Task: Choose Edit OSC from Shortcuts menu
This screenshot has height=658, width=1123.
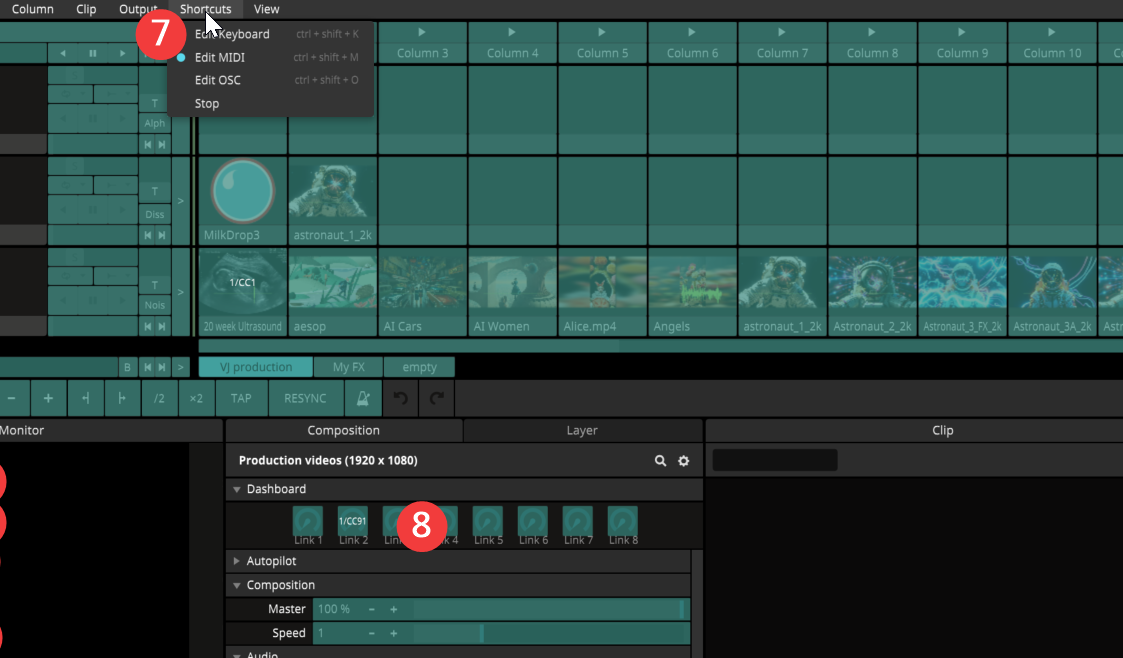Action: 218,80
